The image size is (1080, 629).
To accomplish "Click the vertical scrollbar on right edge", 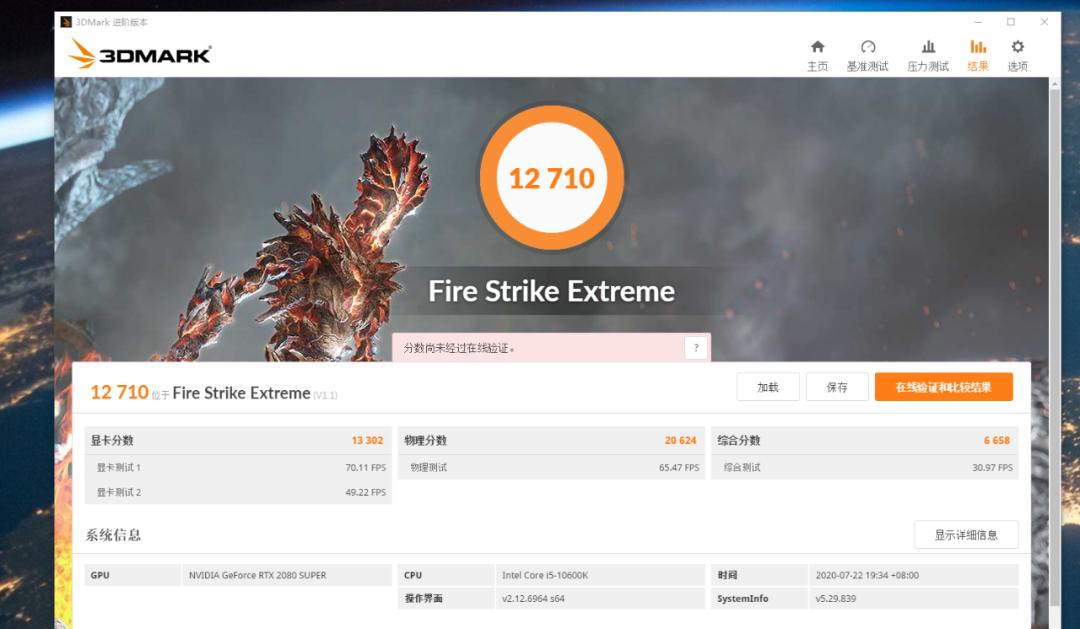I will click(x=1054, y=300).
